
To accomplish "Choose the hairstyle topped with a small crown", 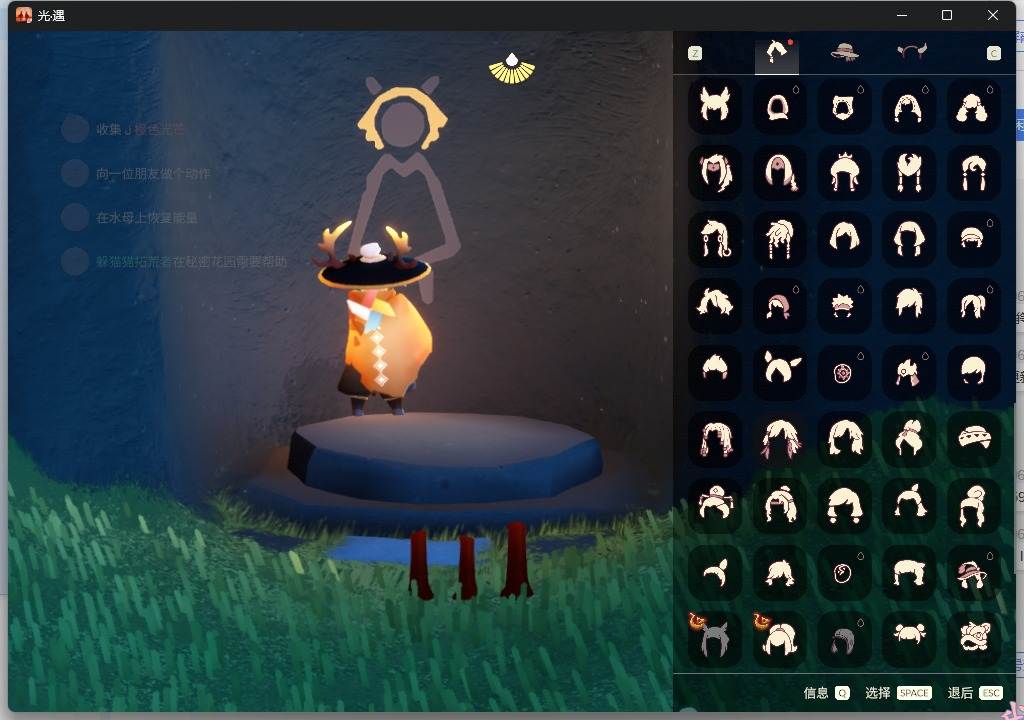I will pos(844,172).
